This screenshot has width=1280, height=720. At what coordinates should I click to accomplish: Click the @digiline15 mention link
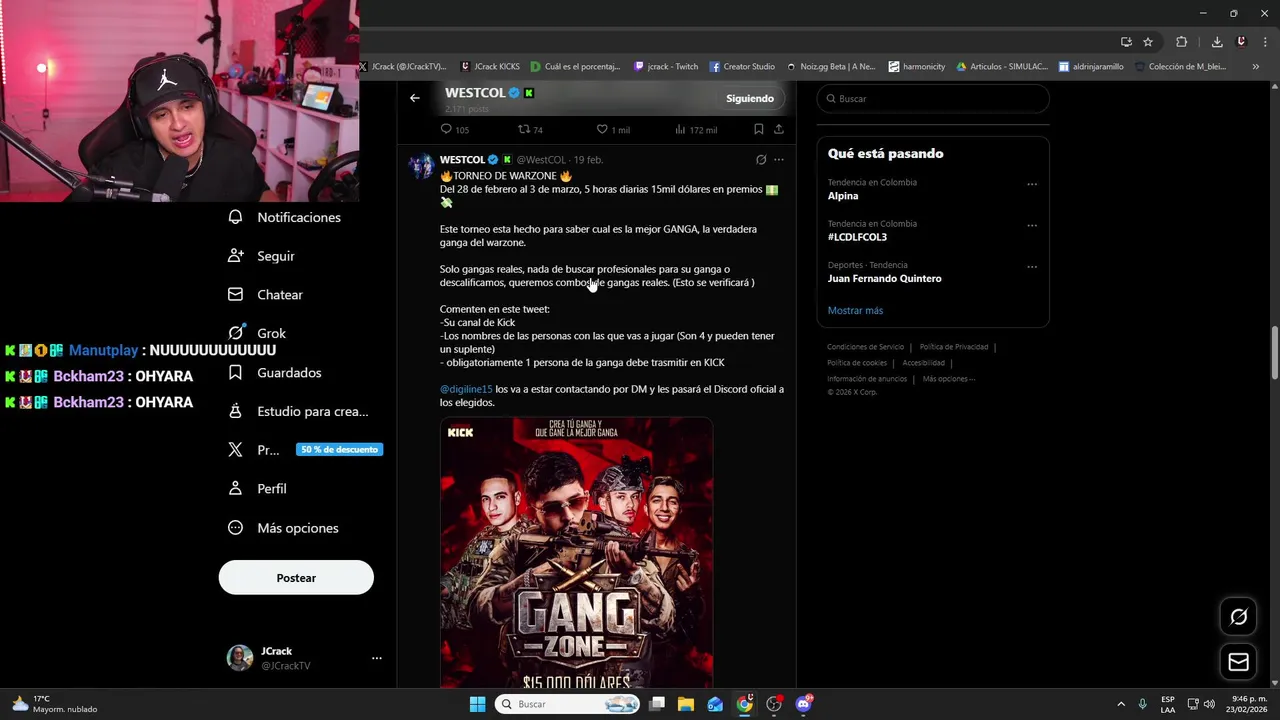tap(466, 389)
